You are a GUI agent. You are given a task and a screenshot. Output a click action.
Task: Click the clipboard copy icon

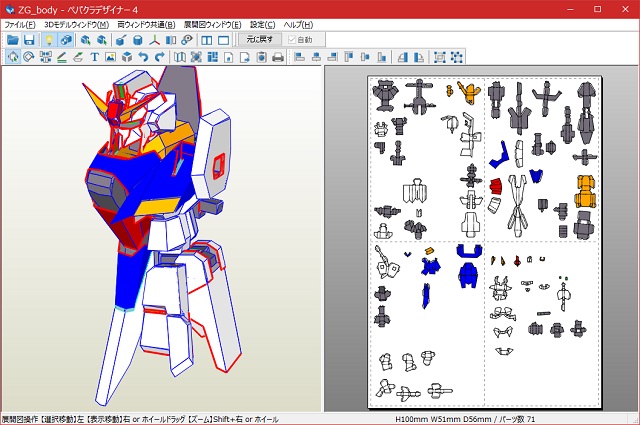(261, 57)
